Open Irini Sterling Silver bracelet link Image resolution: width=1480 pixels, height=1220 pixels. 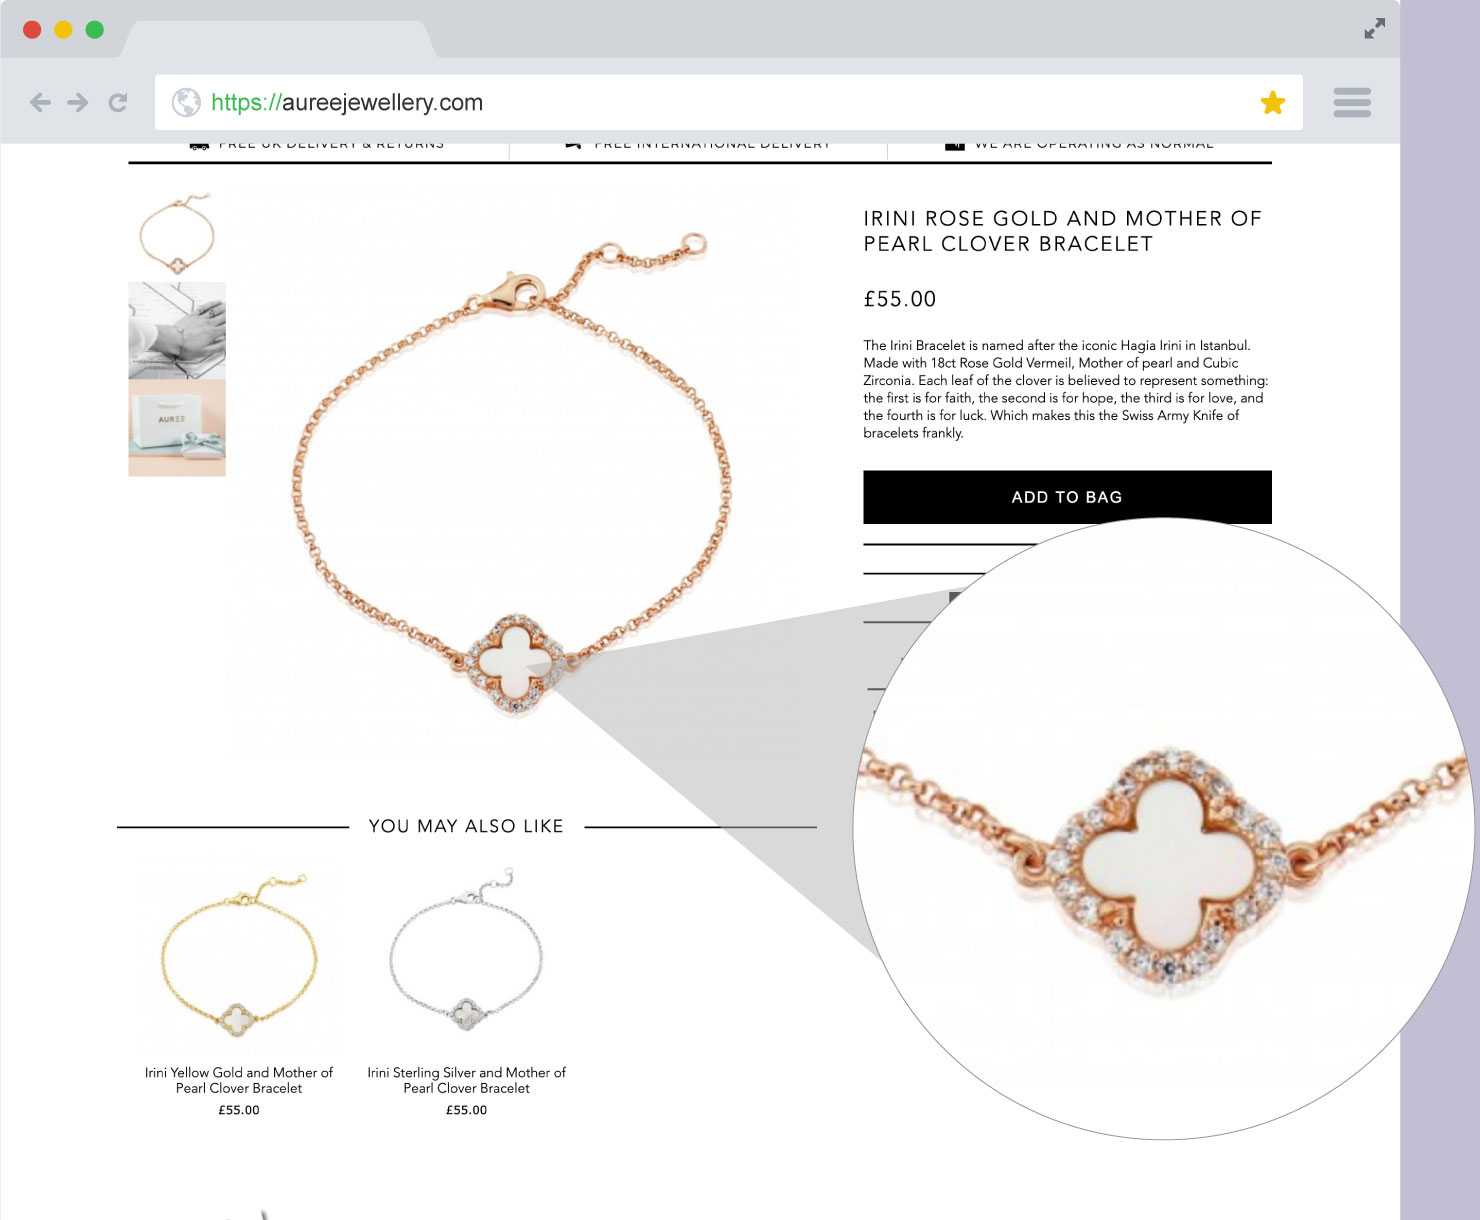pyautogui.click(x=466, y=1080)
